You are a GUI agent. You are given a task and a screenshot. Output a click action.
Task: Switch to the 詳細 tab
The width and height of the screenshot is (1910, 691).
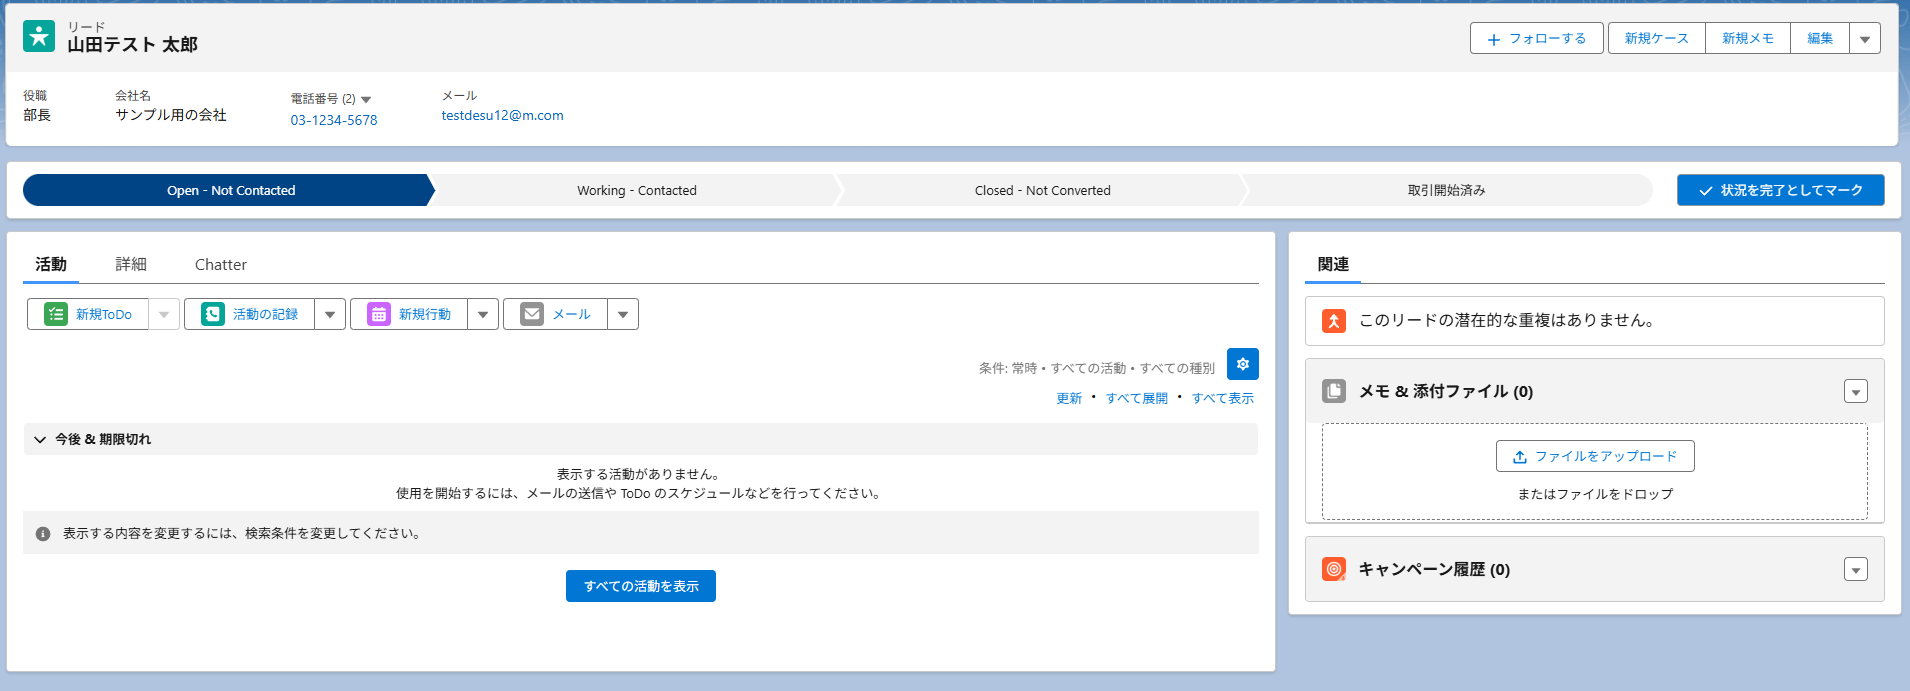(x=131, y=264)
